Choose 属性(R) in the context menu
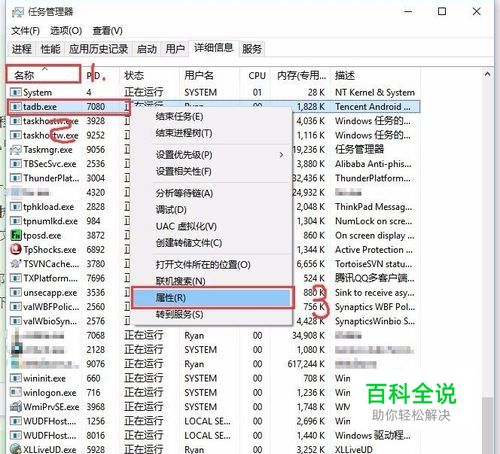The width and height of the screenshot is (500, 454). [212, 298]
